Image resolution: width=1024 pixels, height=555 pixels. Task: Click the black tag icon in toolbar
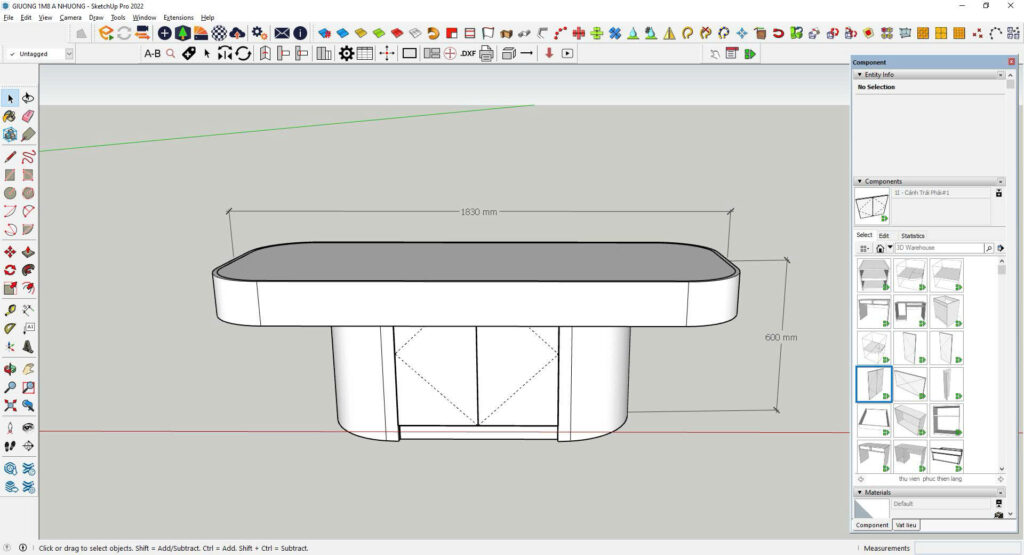189,54
